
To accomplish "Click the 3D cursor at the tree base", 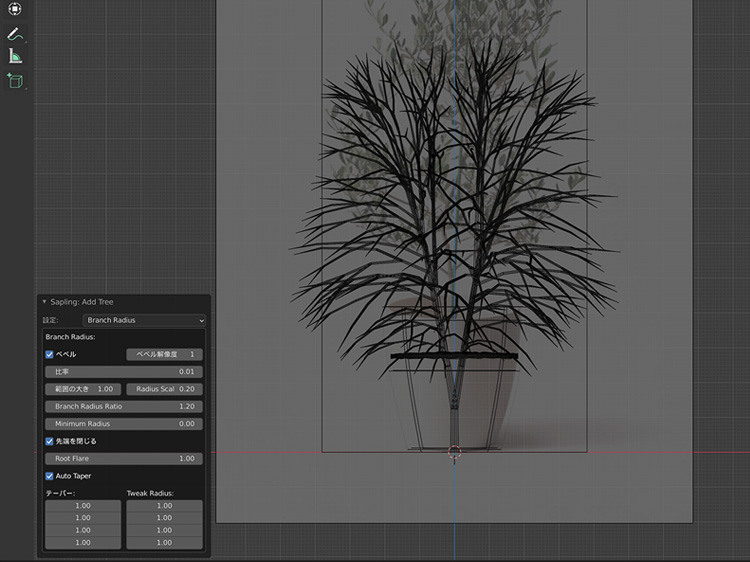I will tap(454, 452).
